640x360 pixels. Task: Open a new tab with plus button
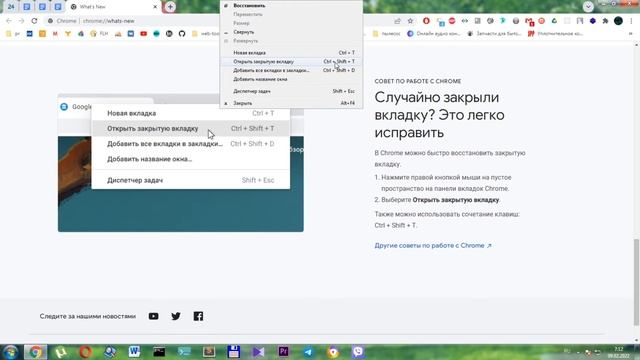(x=170, y=7)
